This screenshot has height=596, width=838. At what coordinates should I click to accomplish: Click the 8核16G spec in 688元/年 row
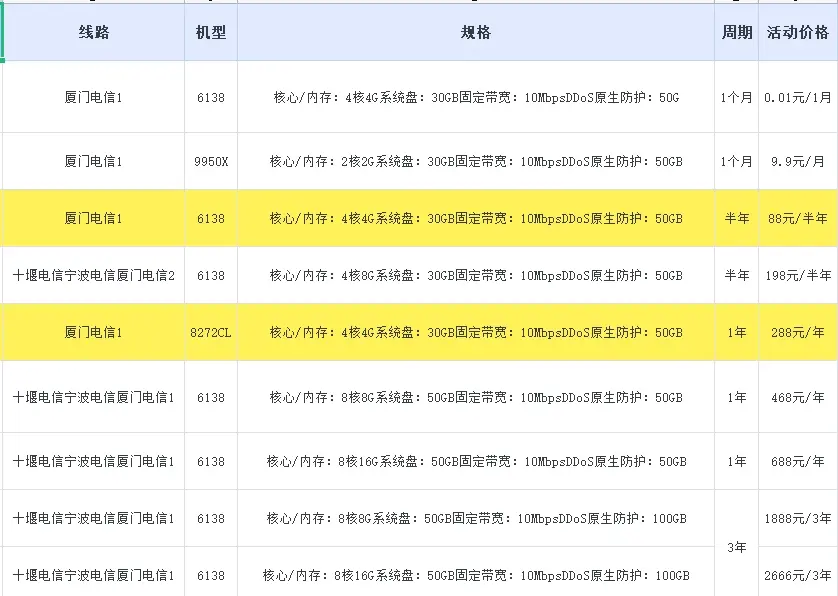pos(476,461)
